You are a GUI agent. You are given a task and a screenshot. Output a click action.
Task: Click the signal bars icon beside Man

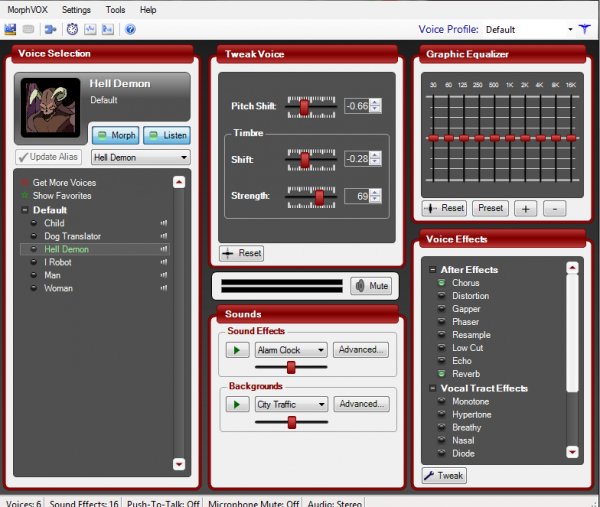(164, 275)
